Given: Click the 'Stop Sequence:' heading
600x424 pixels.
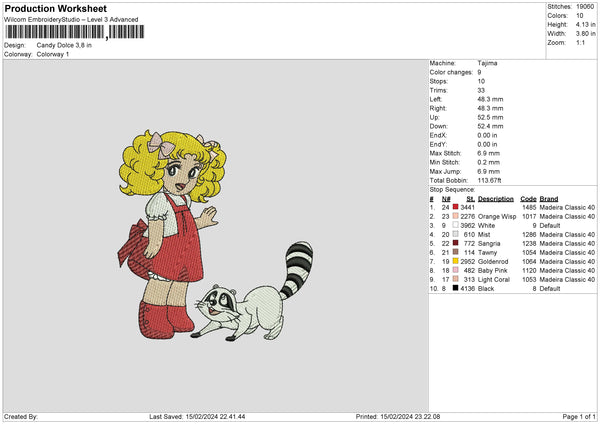Looking at the screenshot, I should 452,189.
